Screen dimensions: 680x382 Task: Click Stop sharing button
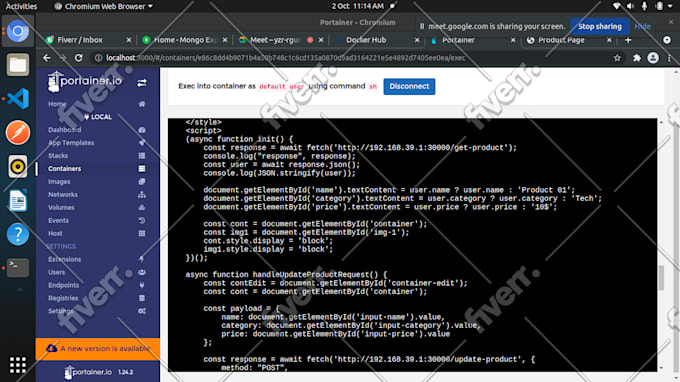tap(600, 26)
